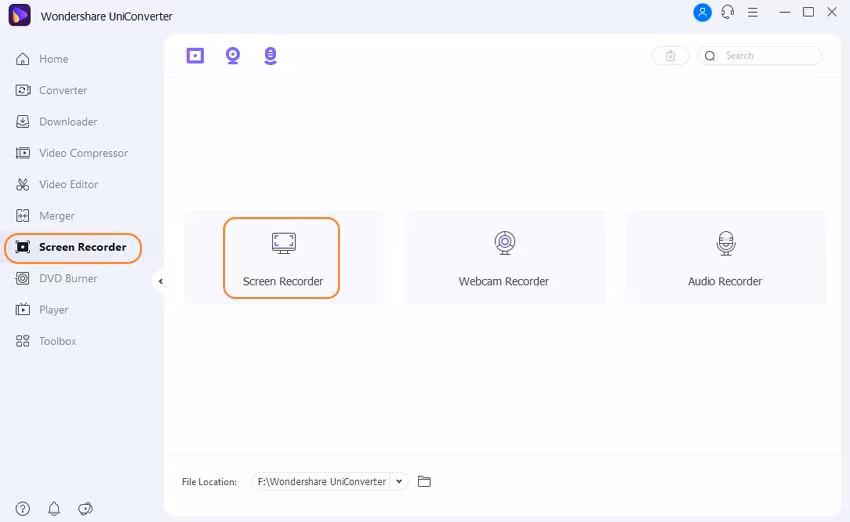The image size is (850, 522).
Task: Open the help question mark icon
Action: 23,508
